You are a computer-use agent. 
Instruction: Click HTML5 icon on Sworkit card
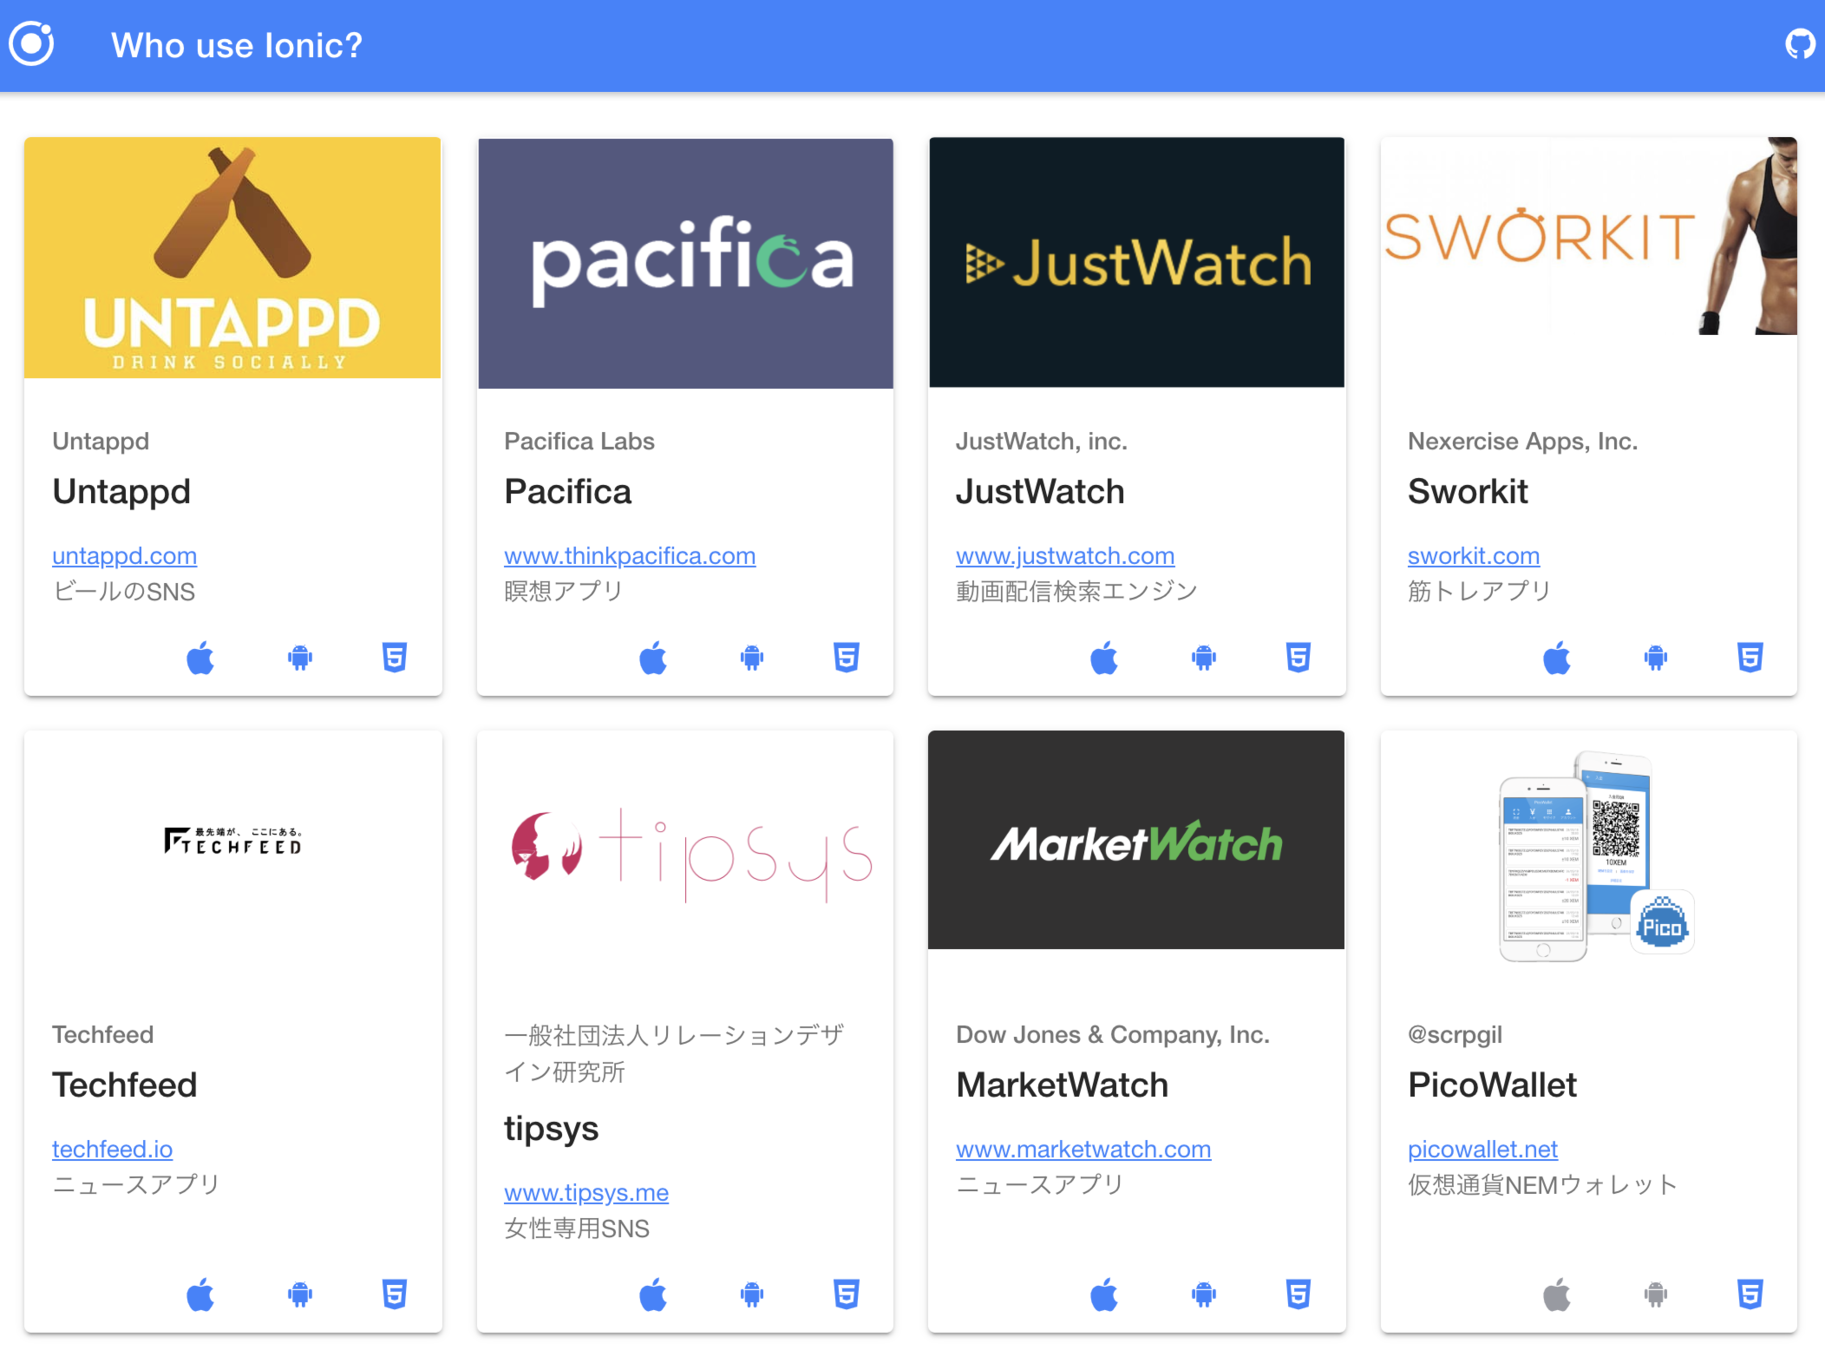coord(1751,658)
